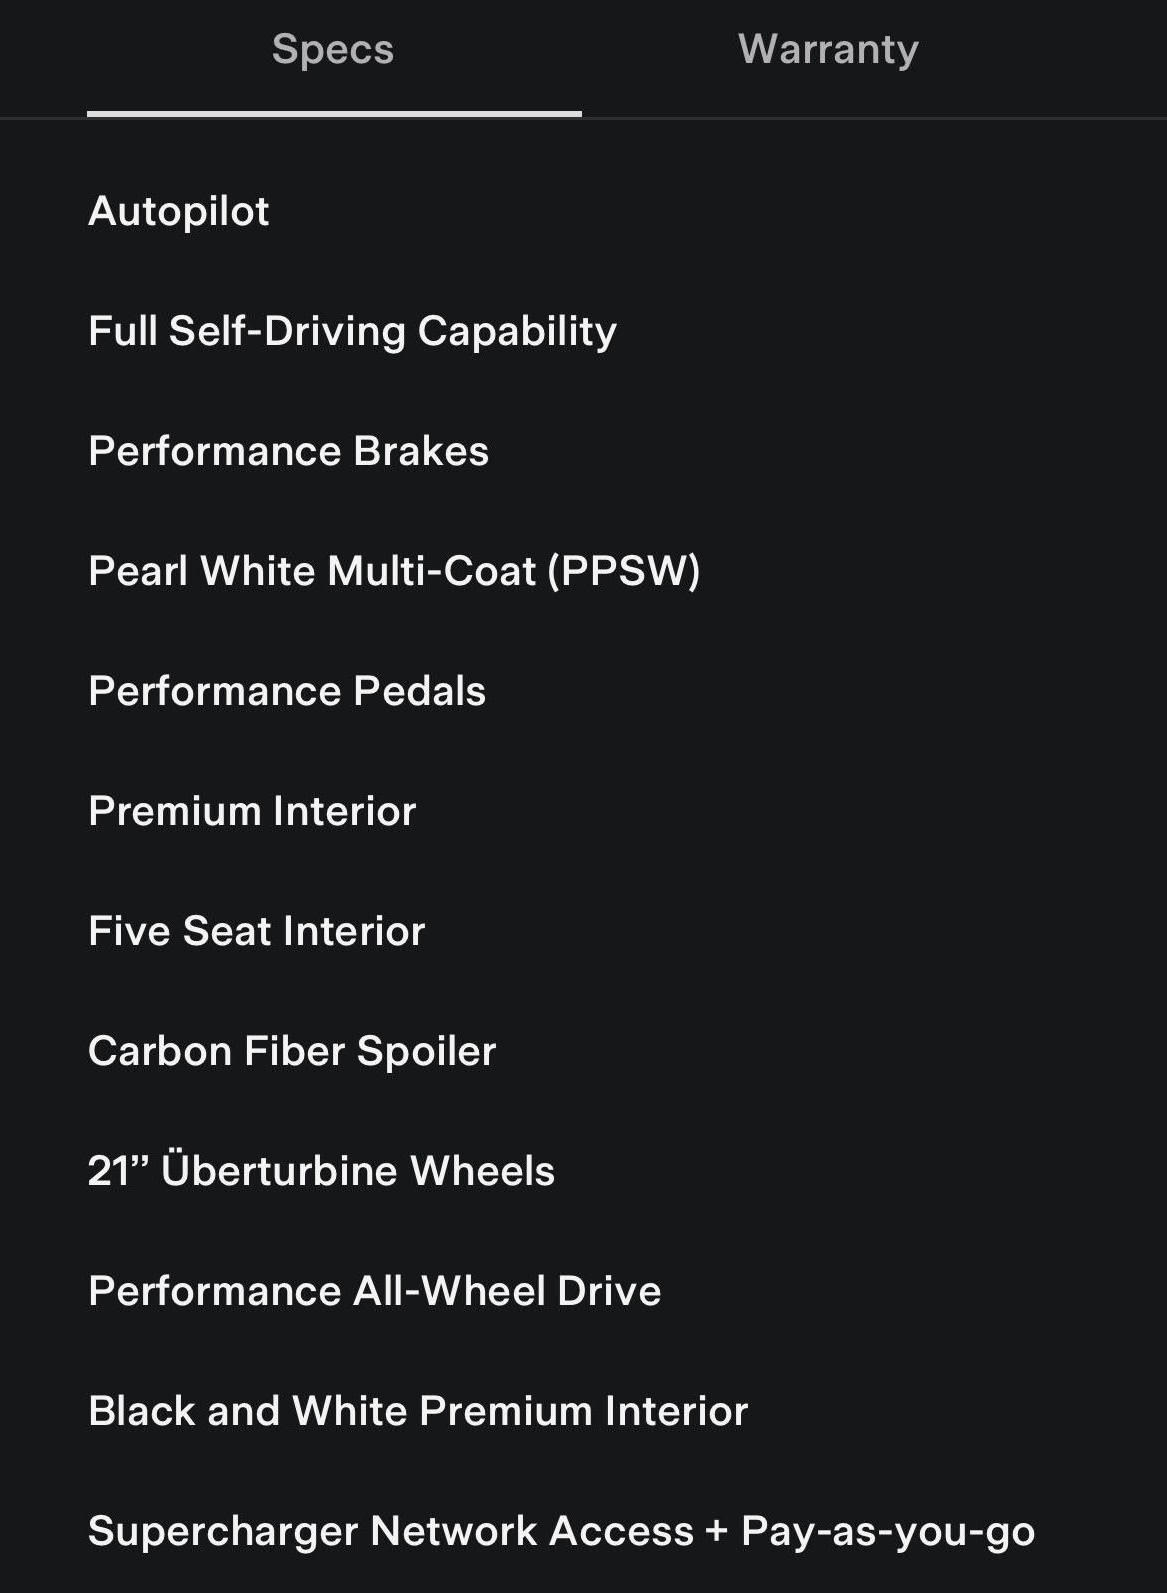Select the Specs tab

pyautogui.click(x=333, y=50)
